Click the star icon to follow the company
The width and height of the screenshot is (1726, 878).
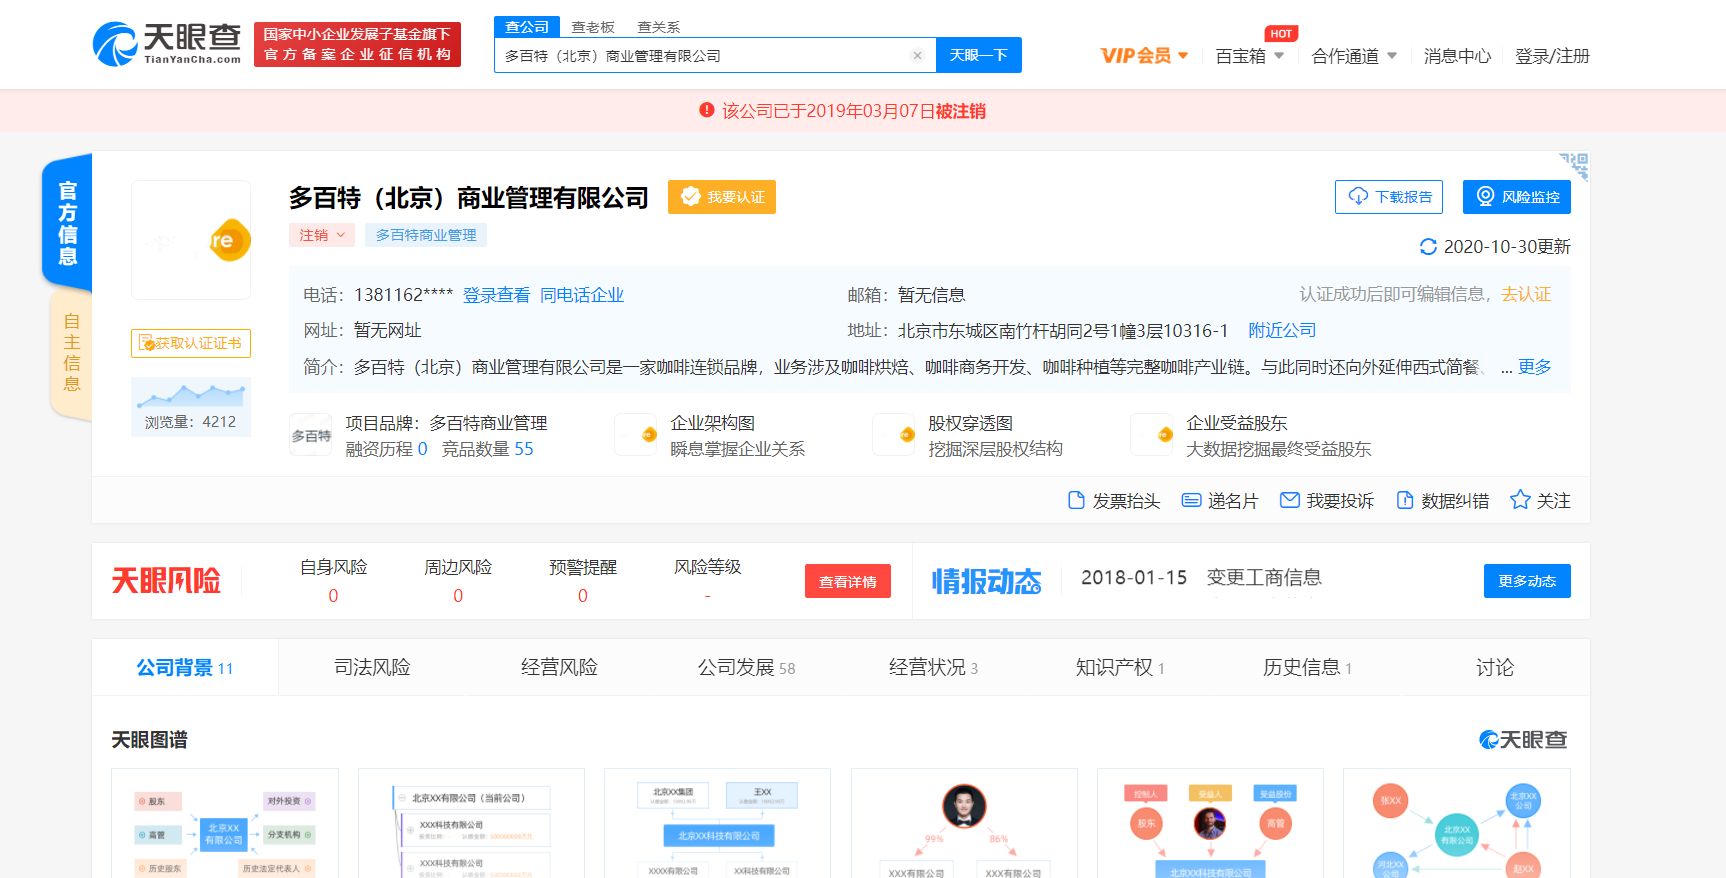1520,500
